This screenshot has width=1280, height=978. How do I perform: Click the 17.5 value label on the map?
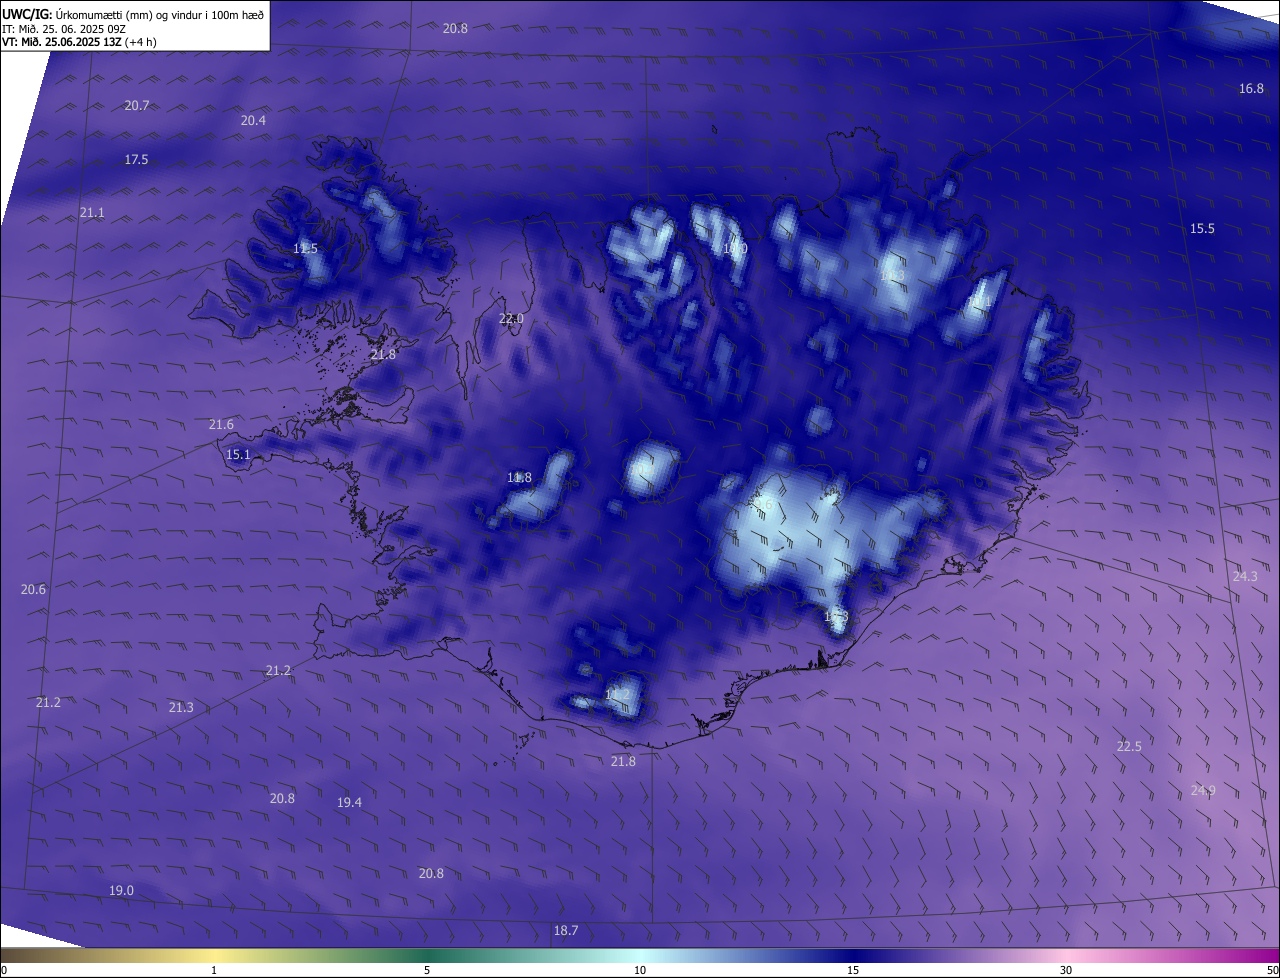click(136, 160)
